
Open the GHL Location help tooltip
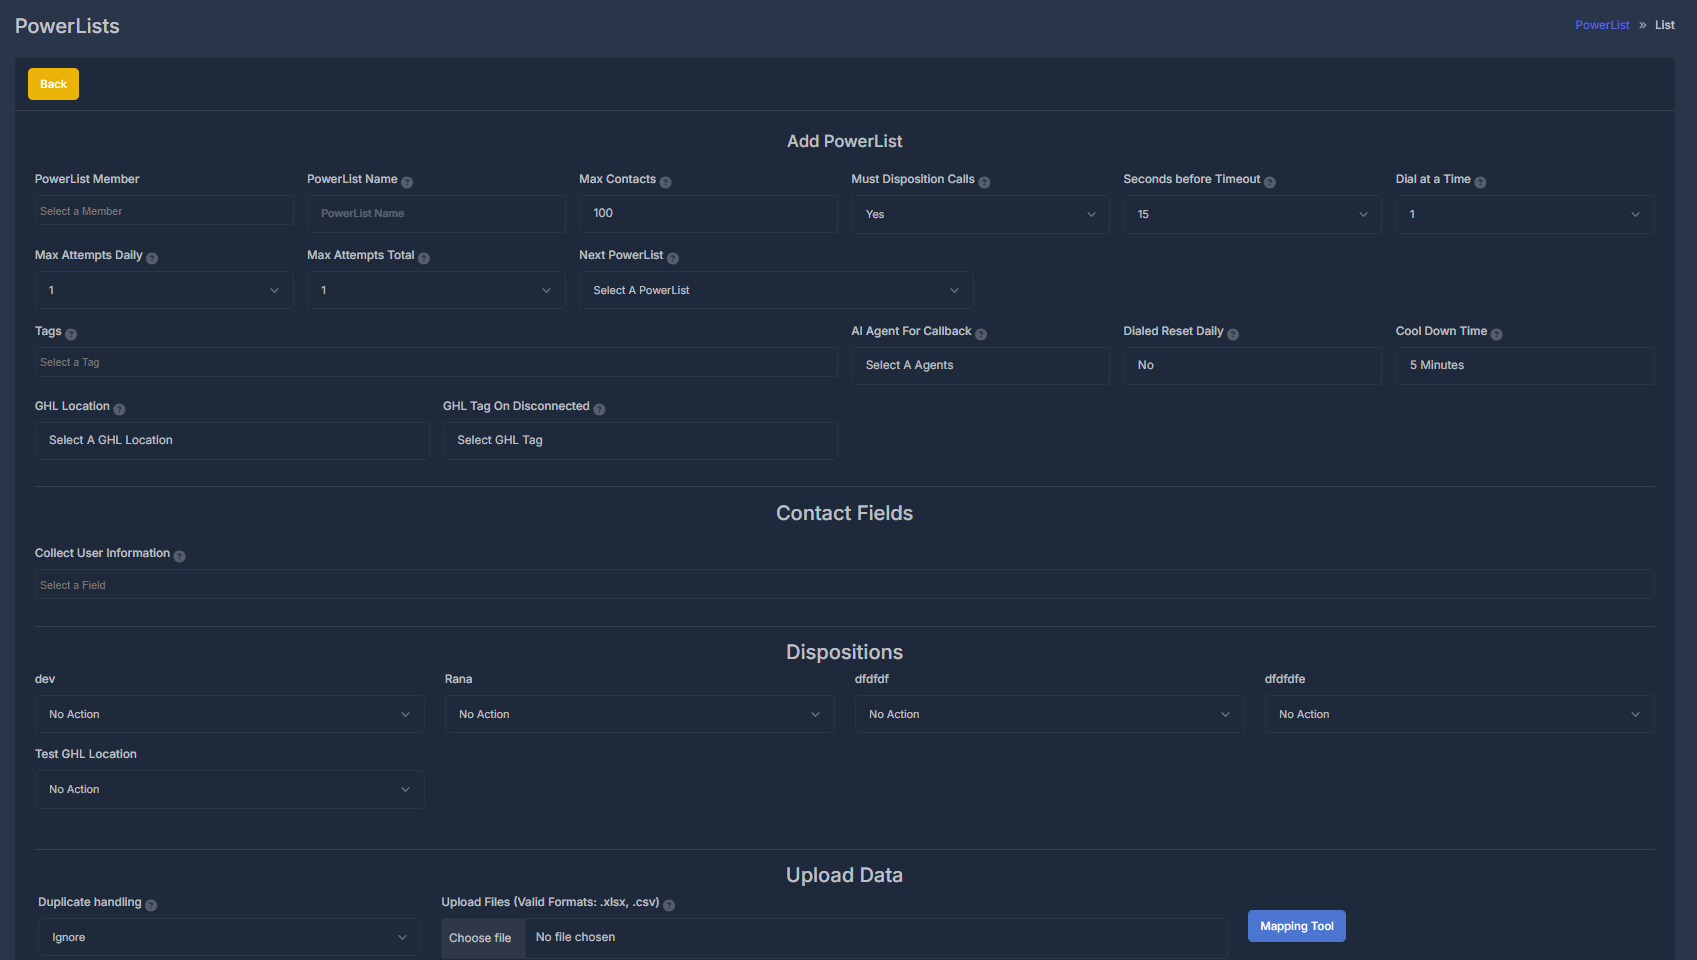[x=120, y=408]
